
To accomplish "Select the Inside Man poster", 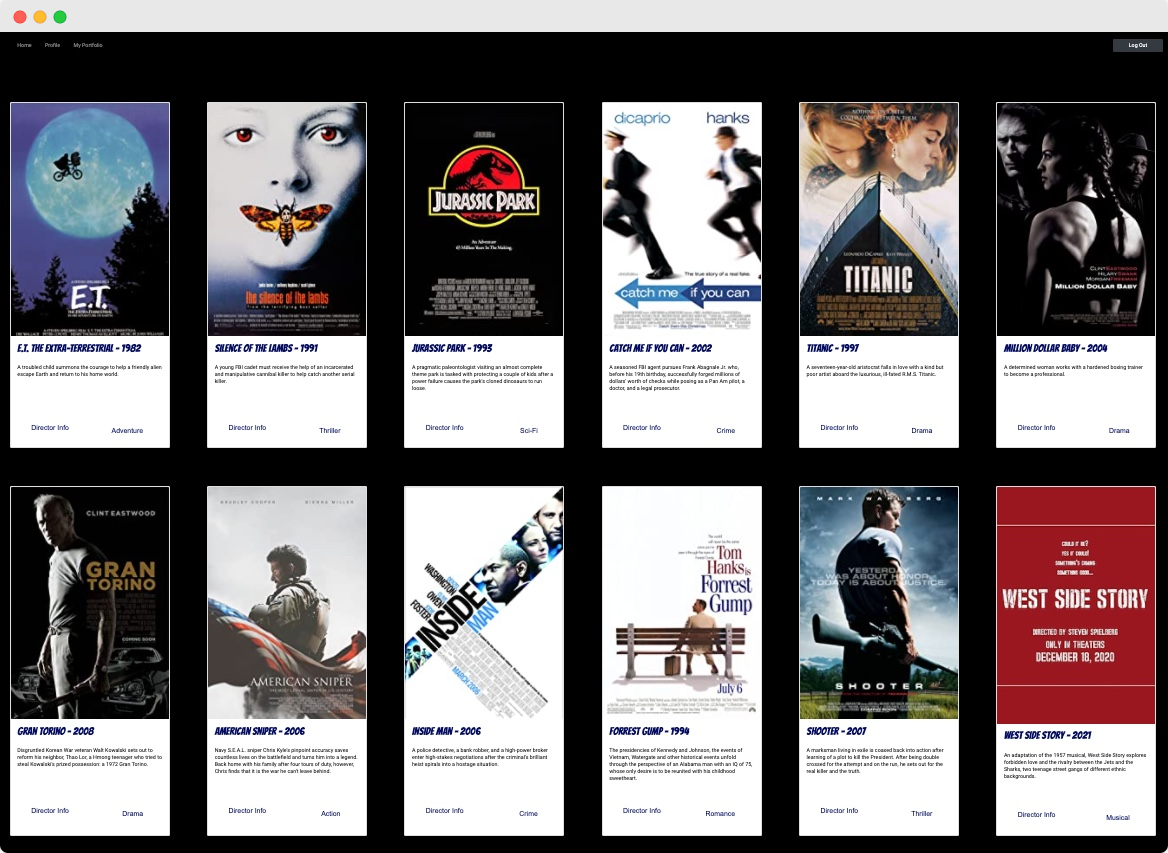I will [x=484, y=603].
